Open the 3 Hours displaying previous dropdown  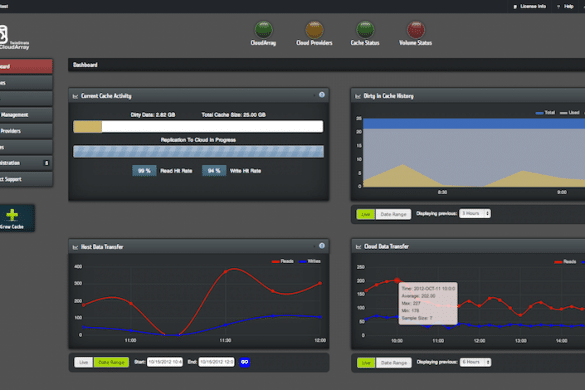[475, 213]
